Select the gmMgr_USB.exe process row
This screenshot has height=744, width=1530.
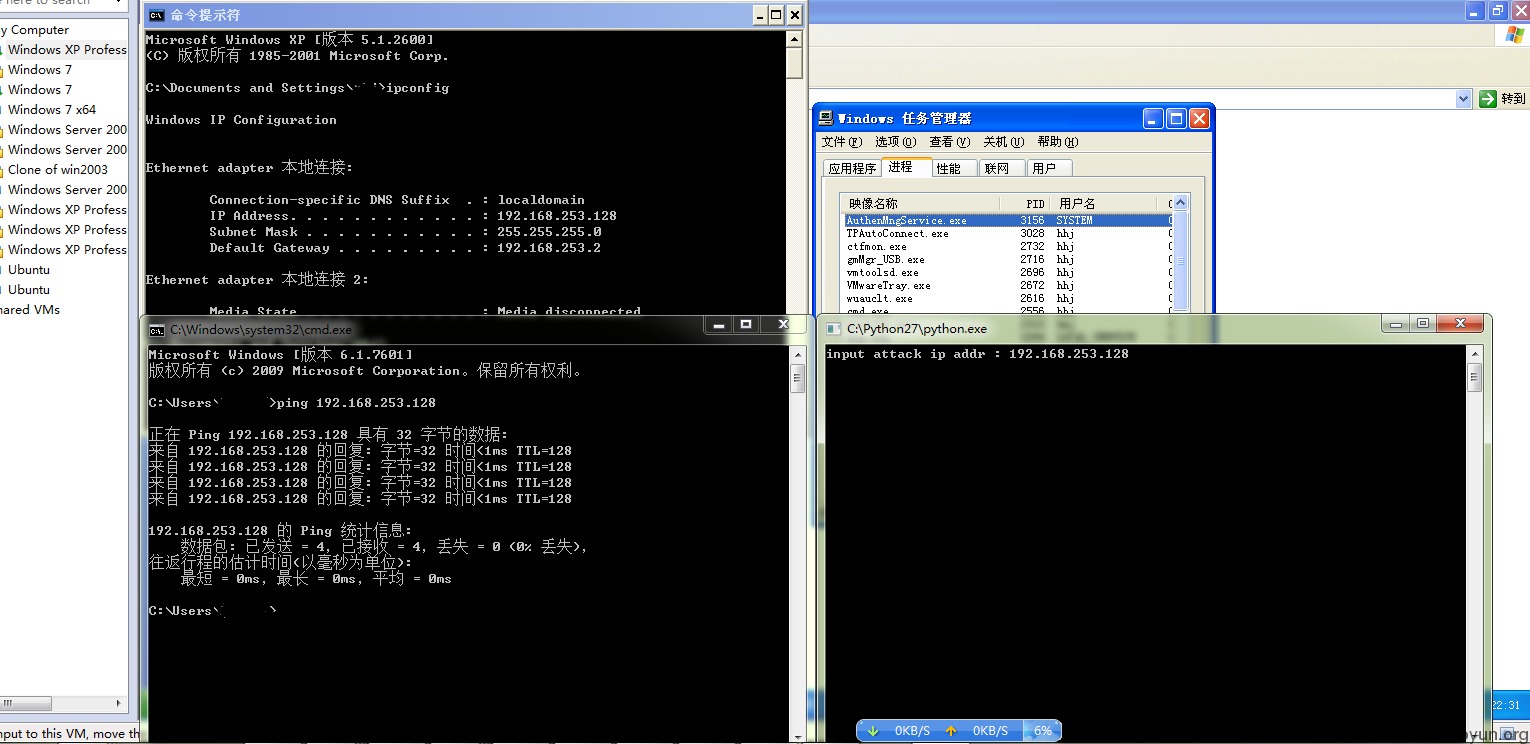1007,259
